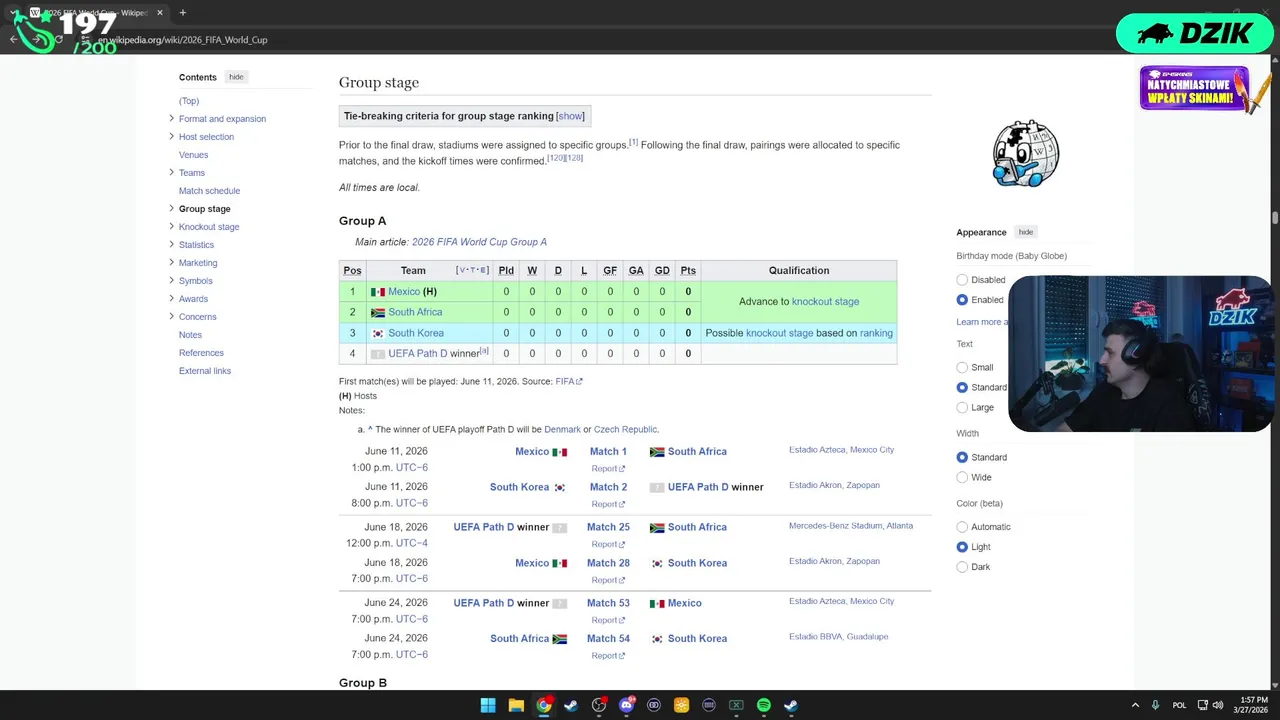Hide the Contents sidebar
The width and height of the screenshot is (1280, 720).
click(x=236, y=77)
